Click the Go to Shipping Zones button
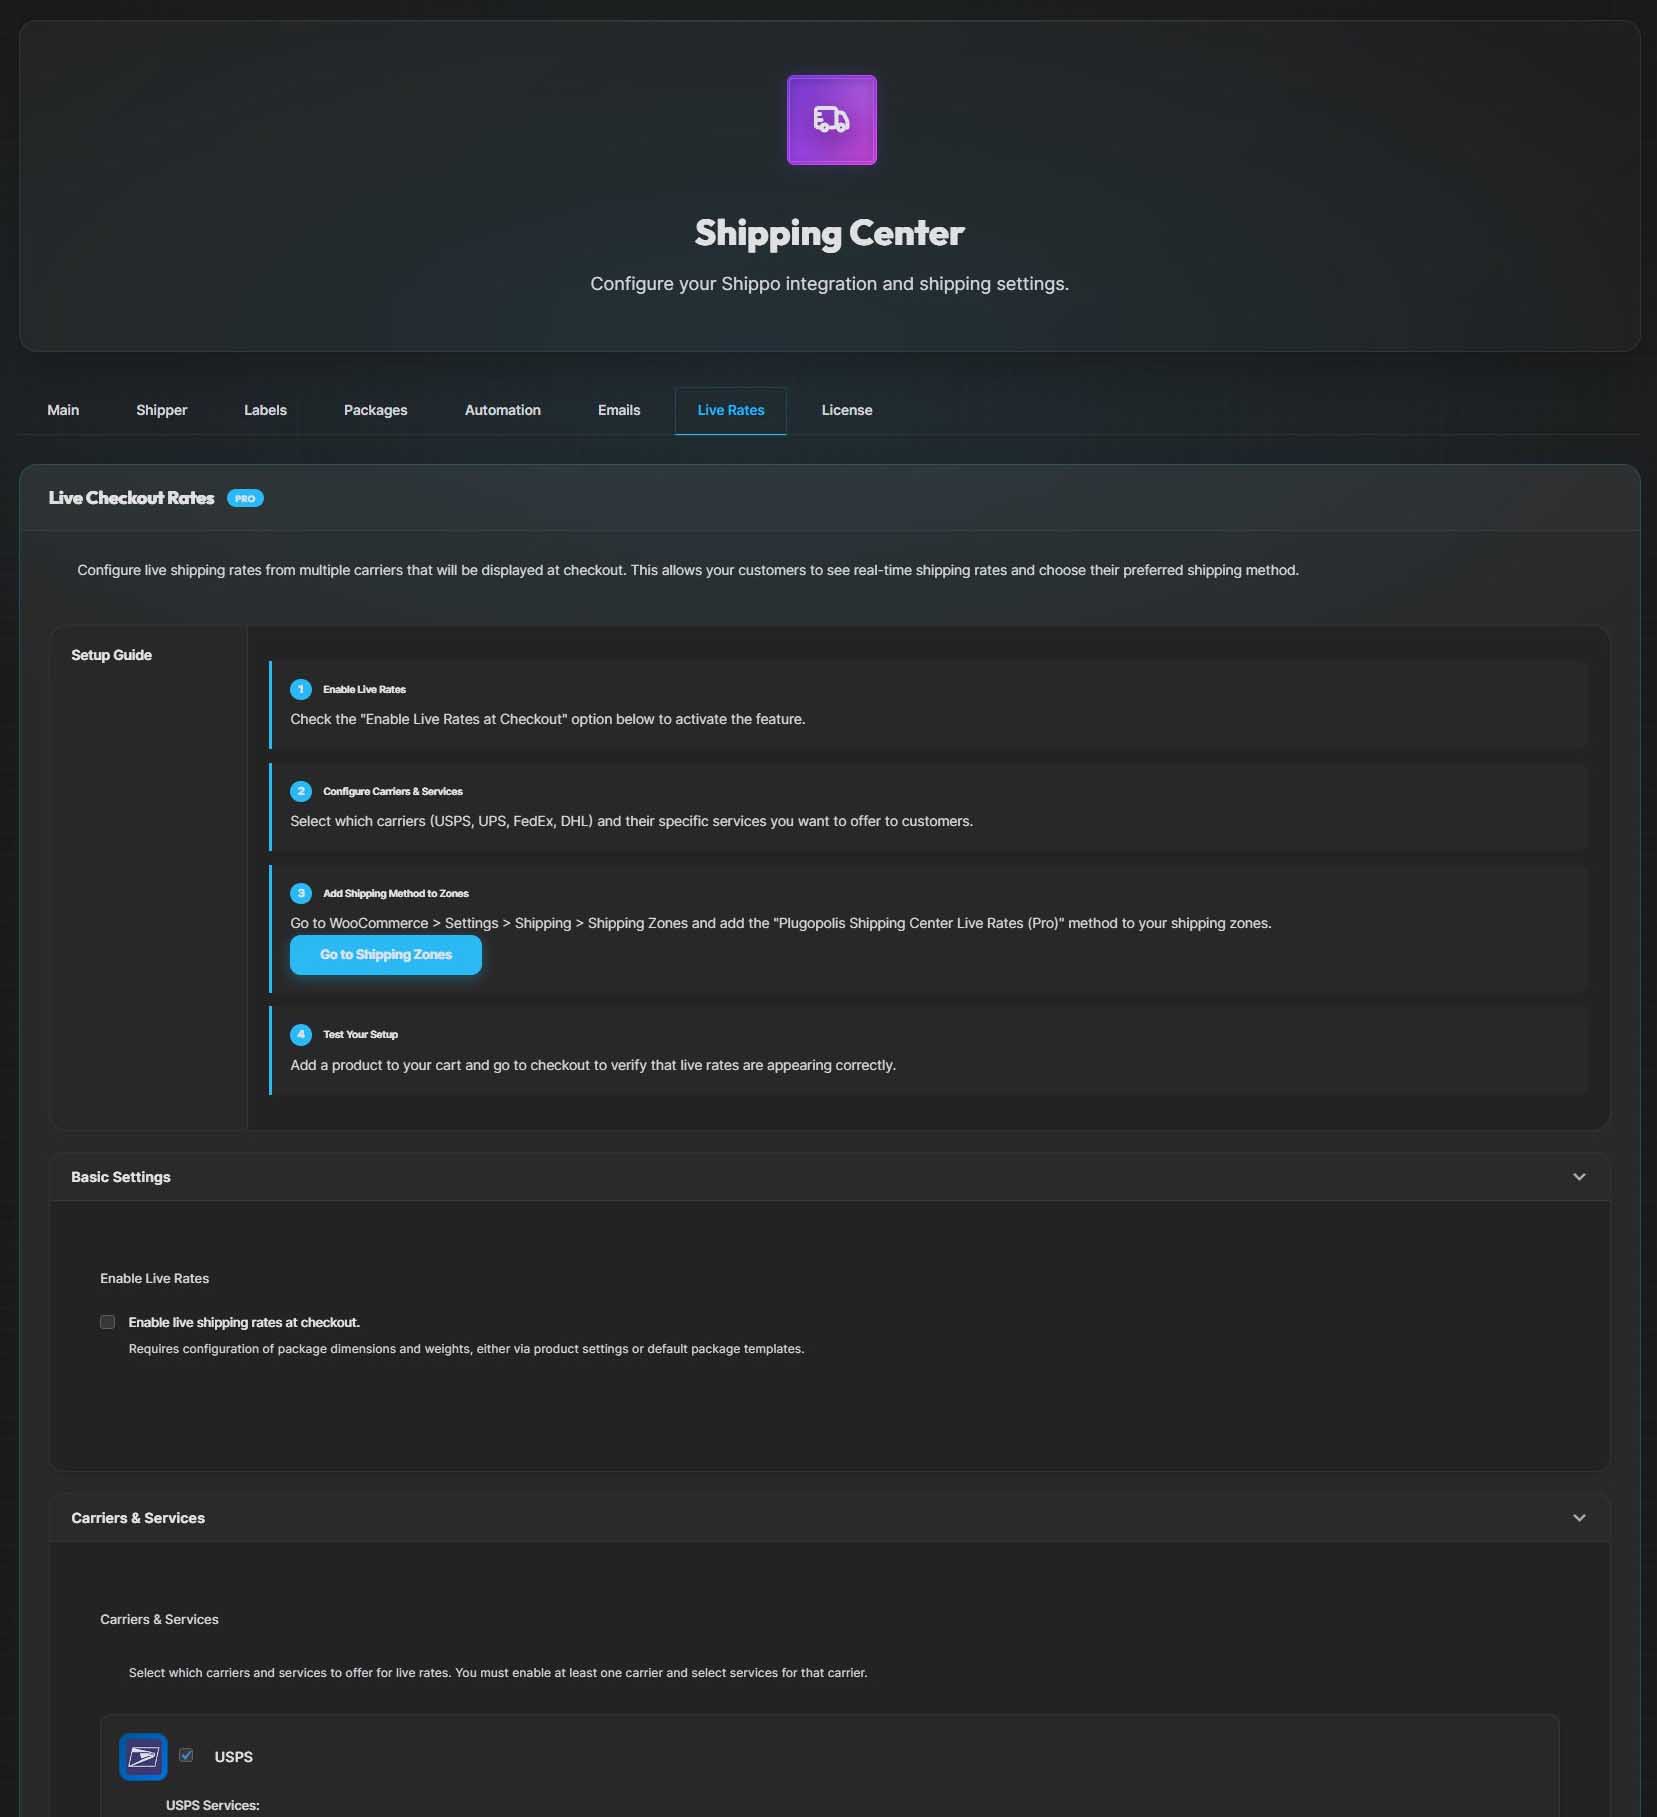The height and width of the screenshot is (1817, 1657). tap(385, 955)
